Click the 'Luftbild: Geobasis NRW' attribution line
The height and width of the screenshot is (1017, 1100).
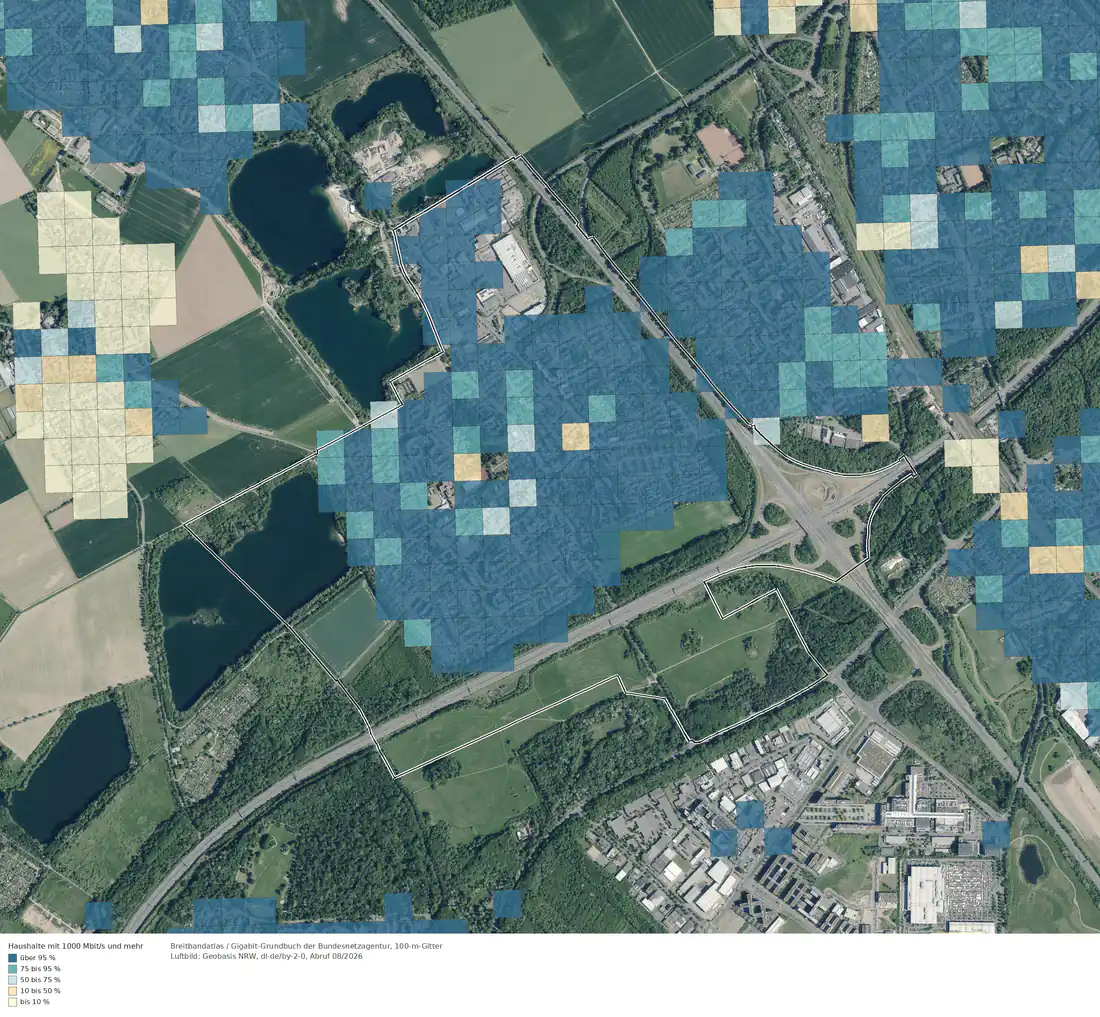pos(267,956)
